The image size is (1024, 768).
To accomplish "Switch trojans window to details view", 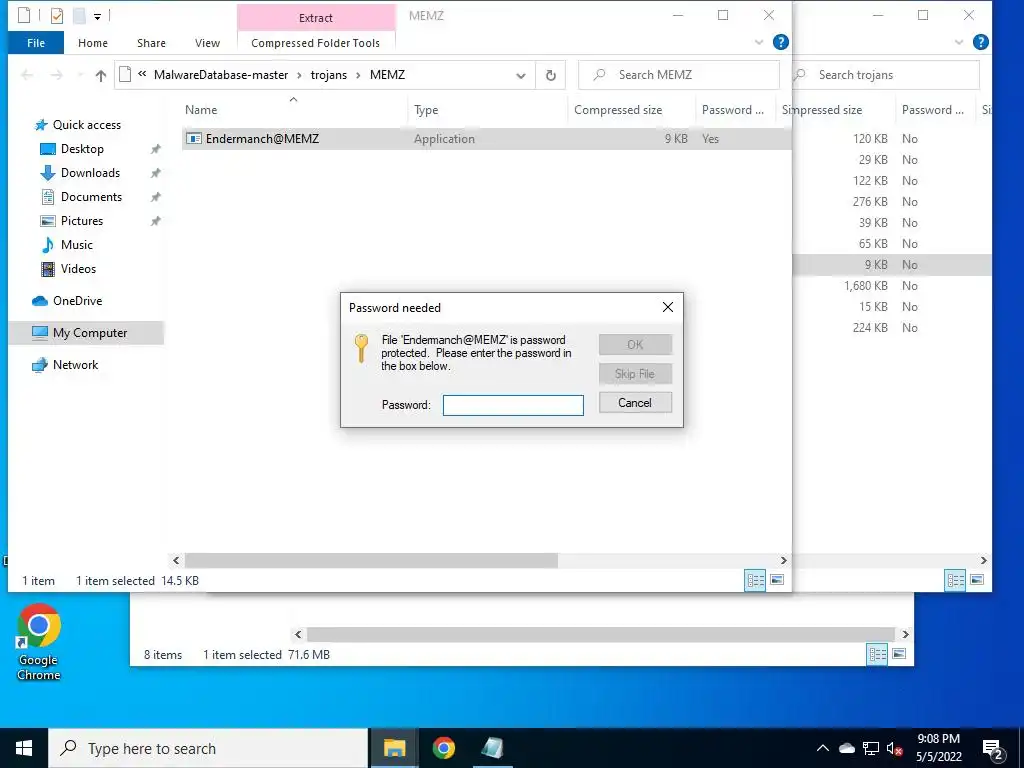I will point(955,580).
